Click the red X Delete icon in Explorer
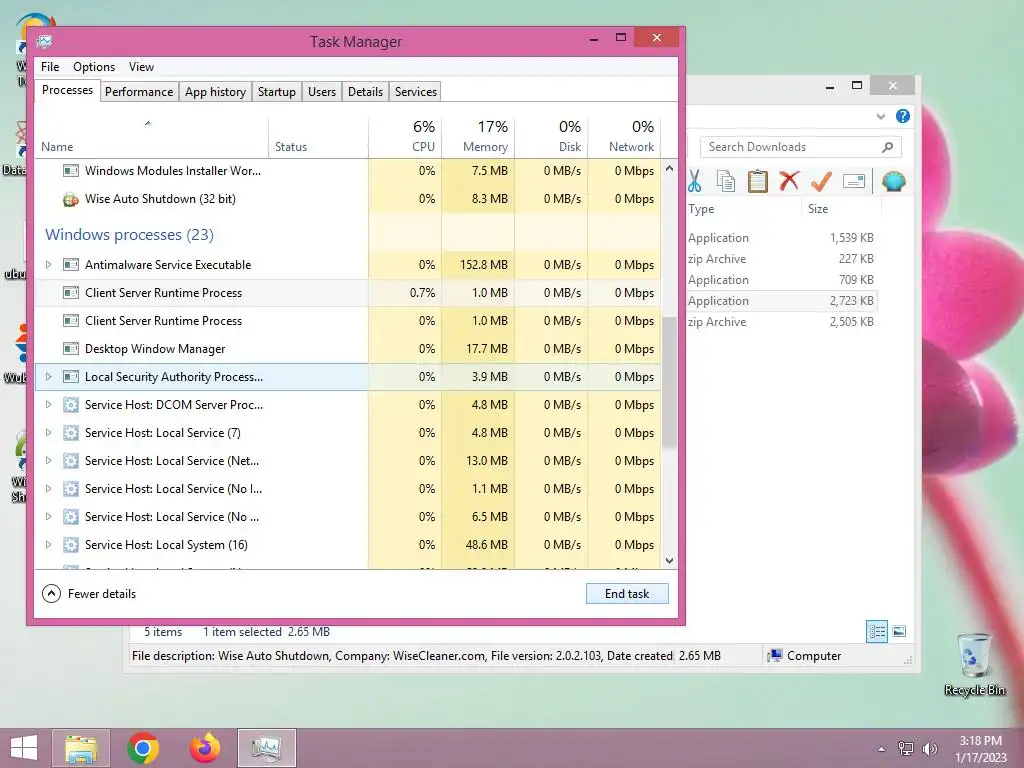Viewport: 1024px width, 768px height. pos(789,180)
